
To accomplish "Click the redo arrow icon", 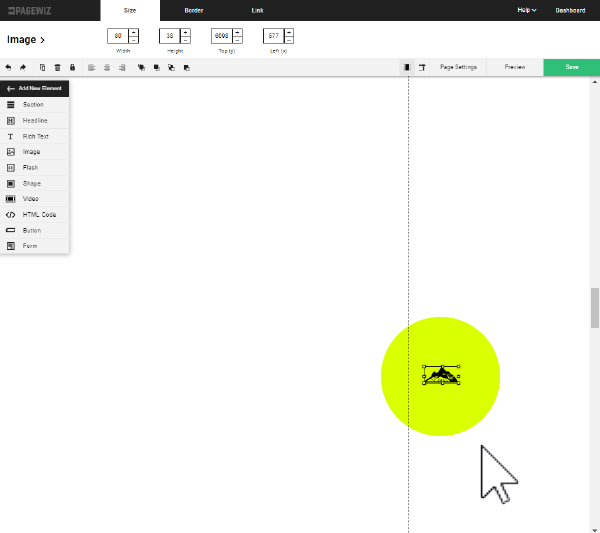I will coord(23,67).
